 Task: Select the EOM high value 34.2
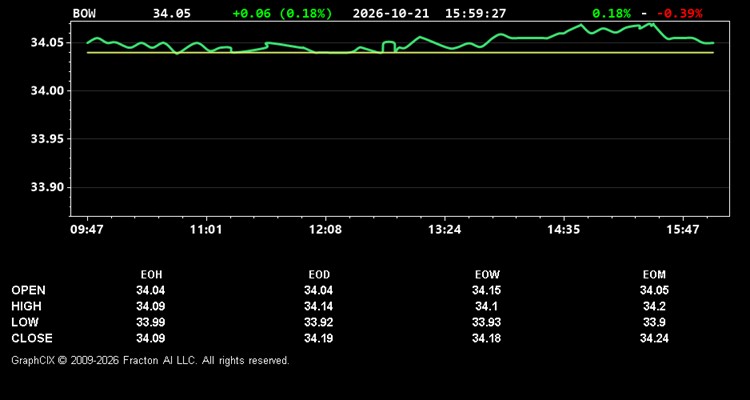(x=654, y=306)
